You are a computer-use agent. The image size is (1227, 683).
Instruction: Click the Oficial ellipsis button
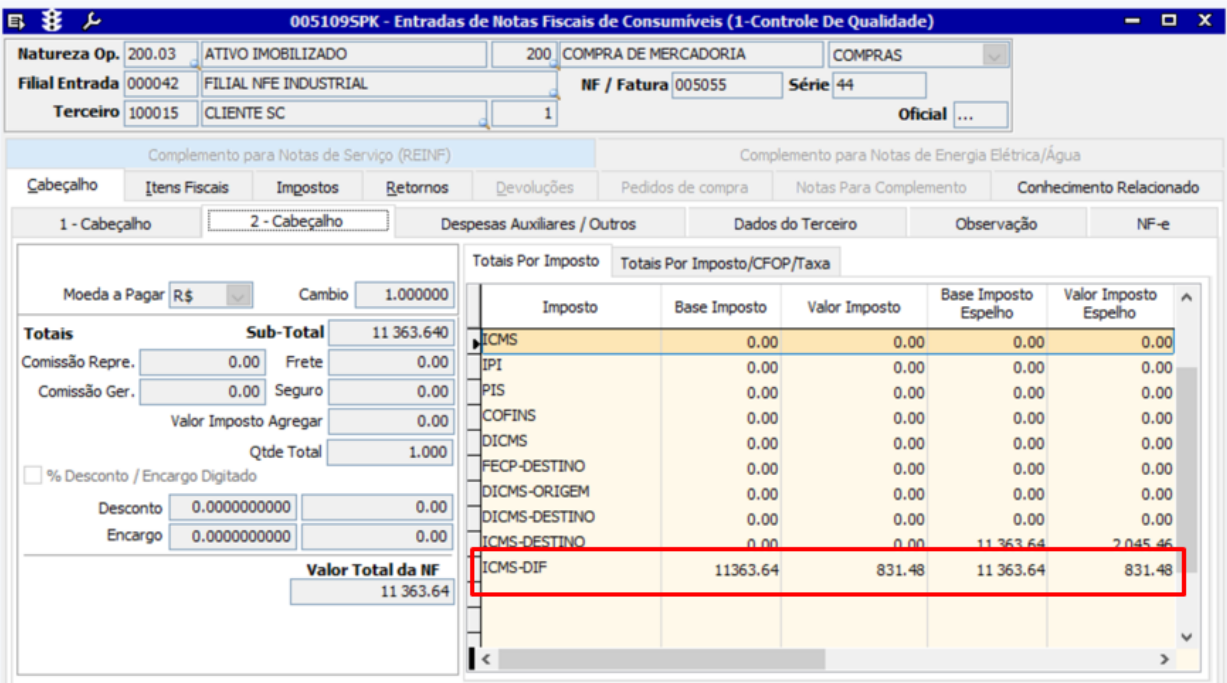(x=979, y=115)
